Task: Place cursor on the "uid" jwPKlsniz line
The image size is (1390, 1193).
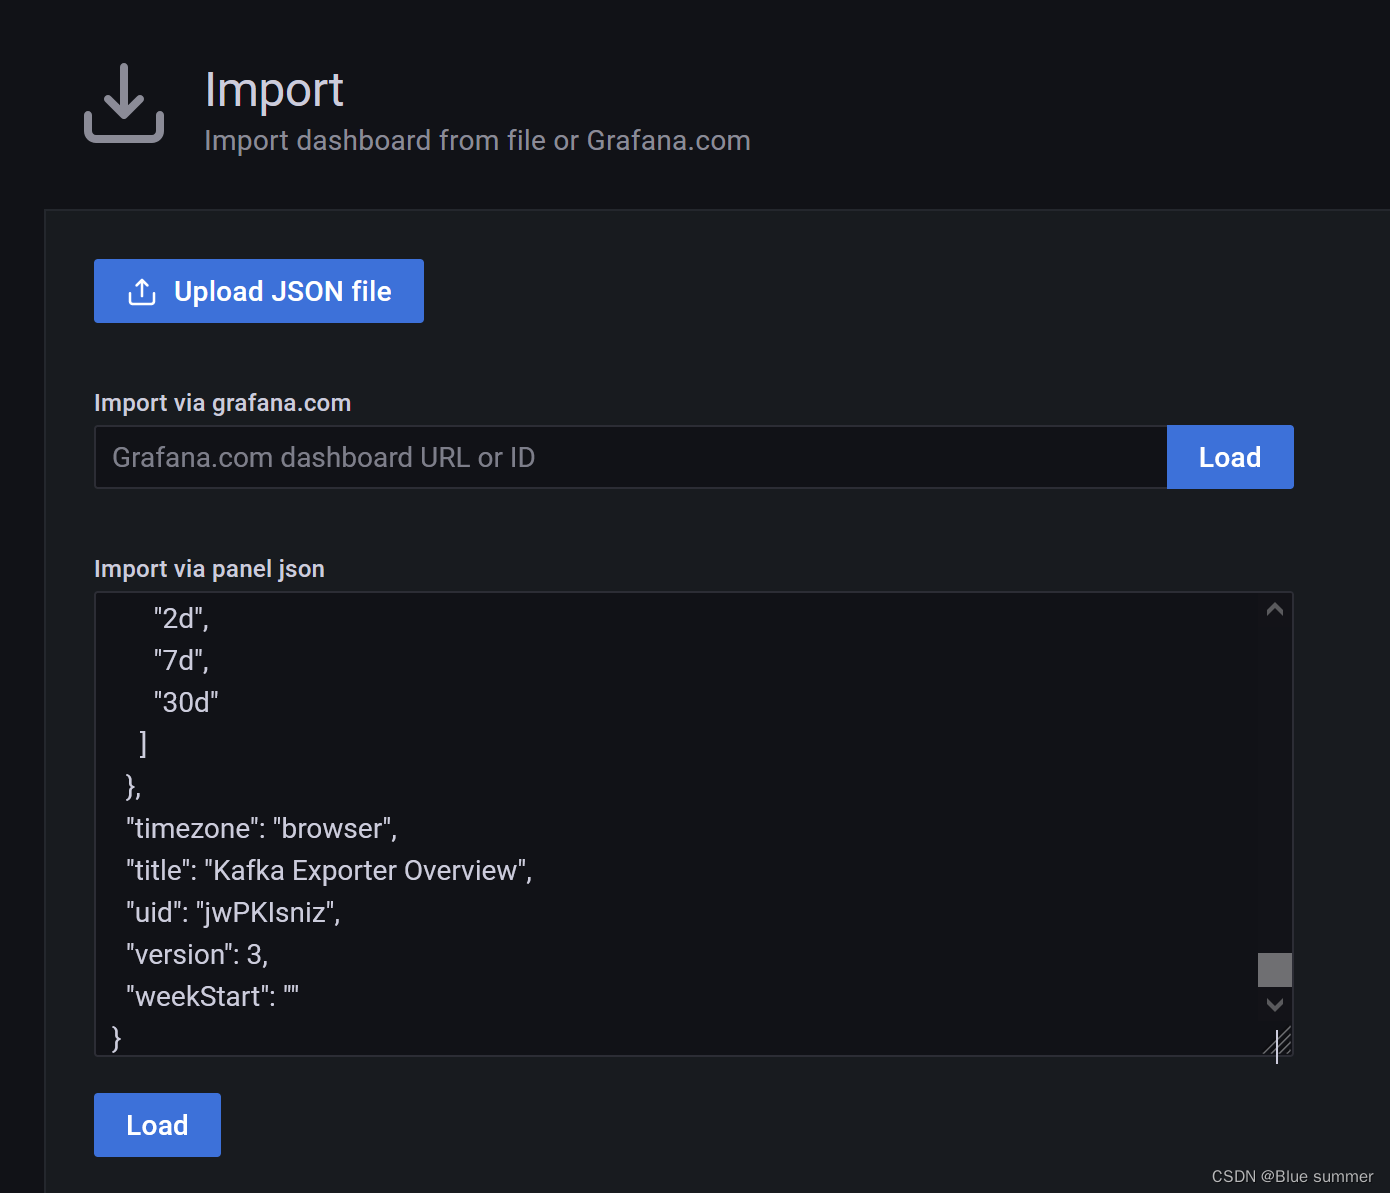Action: [x=233, y=913]
